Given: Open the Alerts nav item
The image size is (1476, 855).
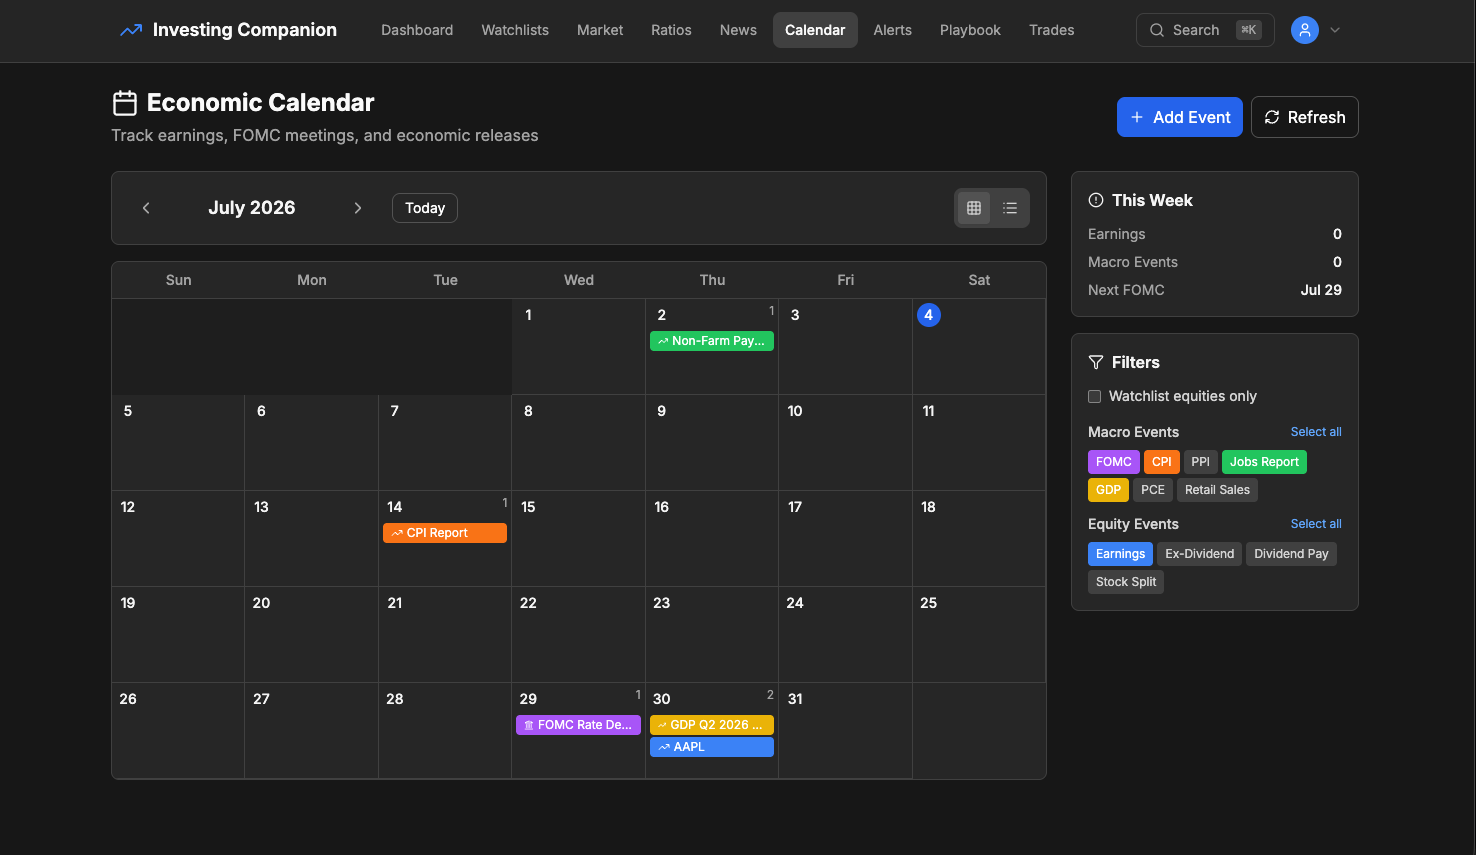Looking at the screenshot, I should [x=893, y=30].
